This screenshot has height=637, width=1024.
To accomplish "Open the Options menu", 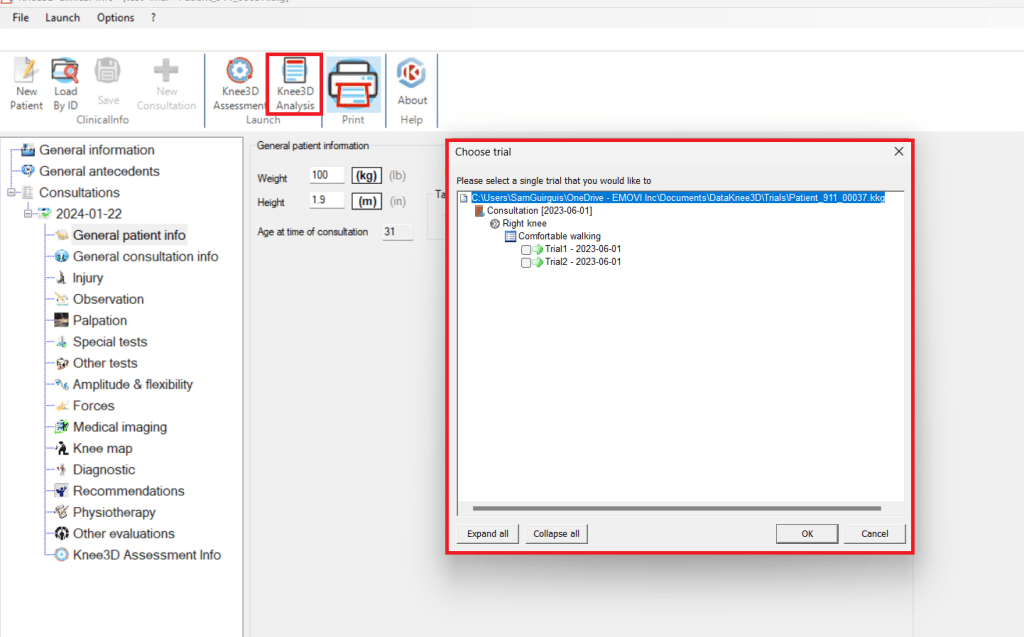I will coord(116,18).
